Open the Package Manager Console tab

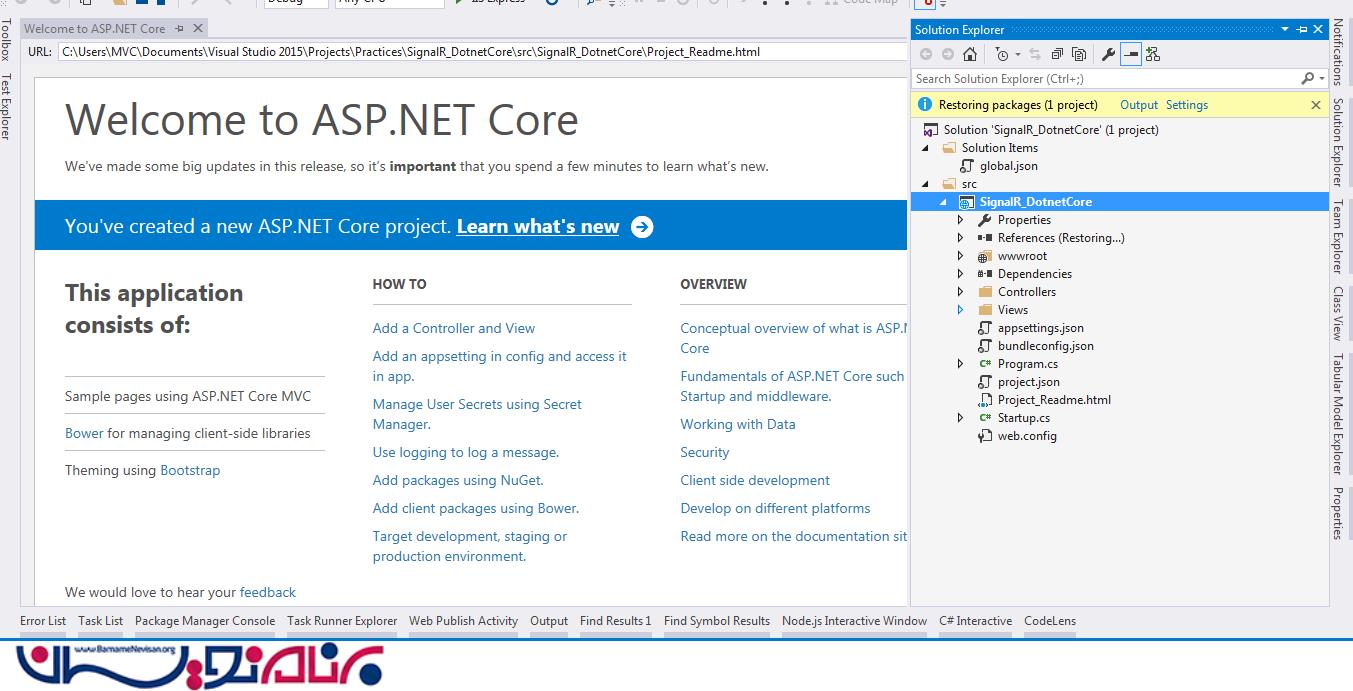pyautogui.click(x=204, y=621)
